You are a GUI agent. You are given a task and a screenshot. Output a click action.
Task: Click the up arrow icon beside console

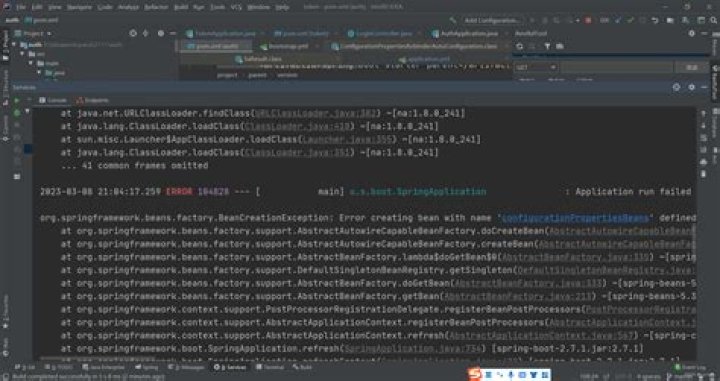pos(703,113)
